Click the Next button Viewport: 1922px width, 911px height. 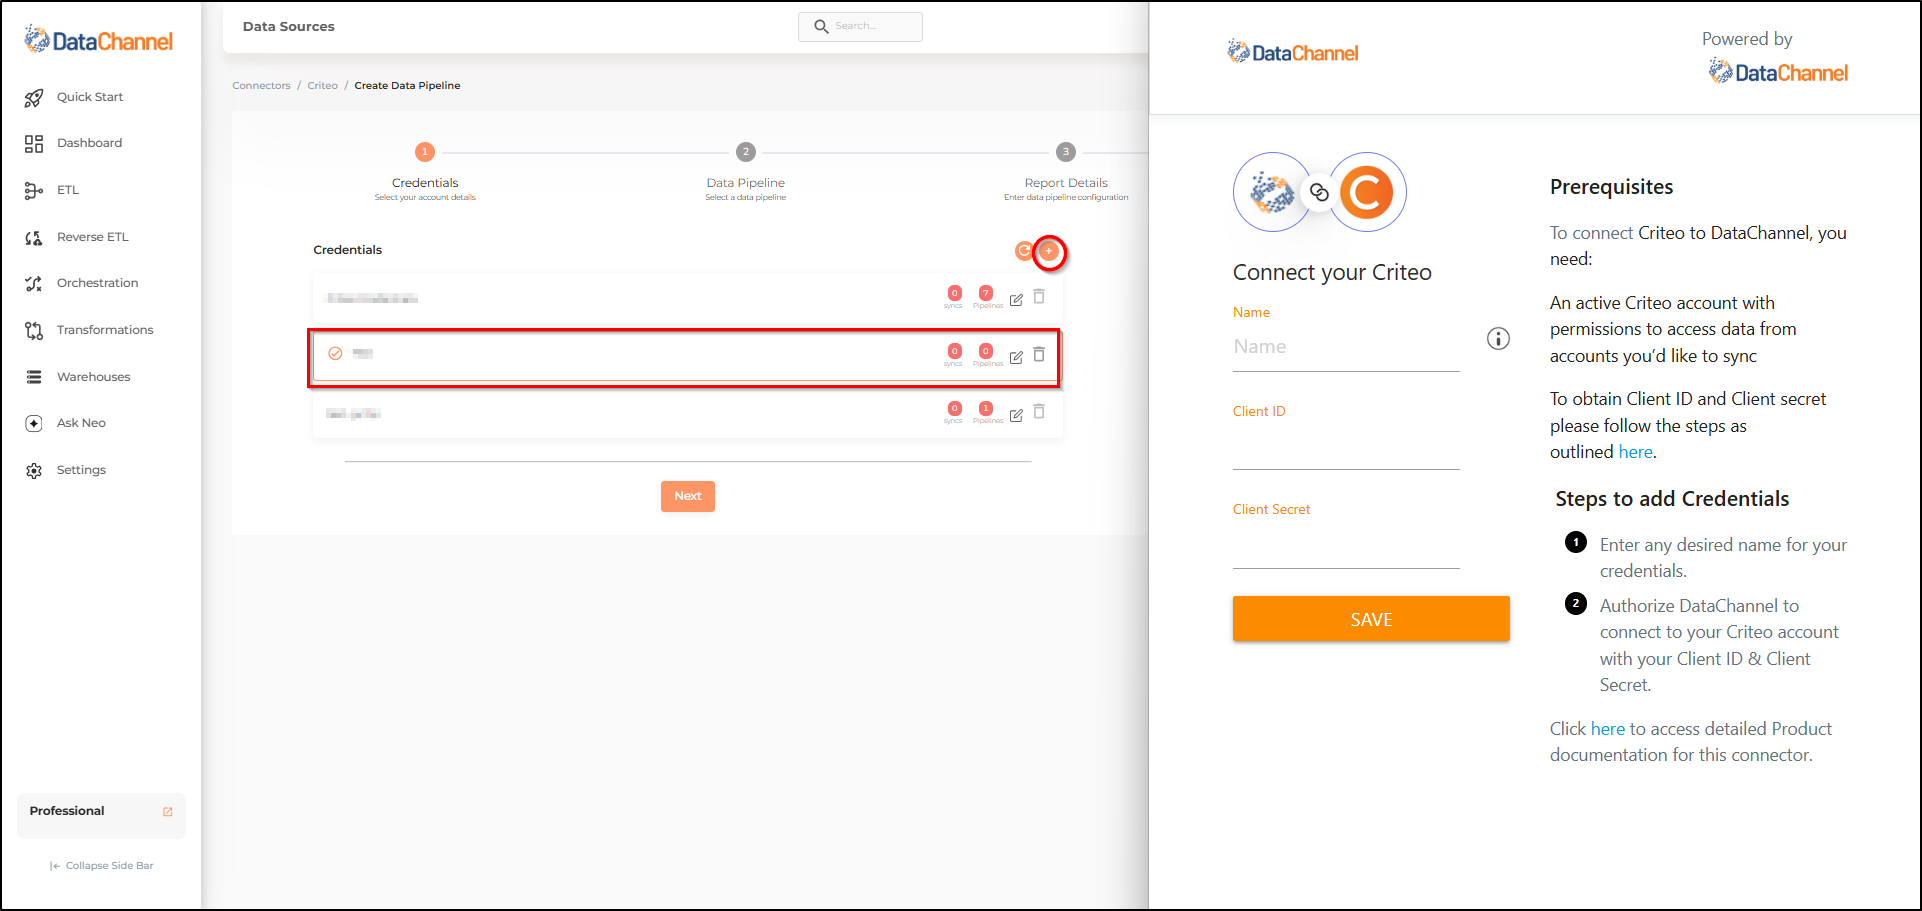click(688, 496)
